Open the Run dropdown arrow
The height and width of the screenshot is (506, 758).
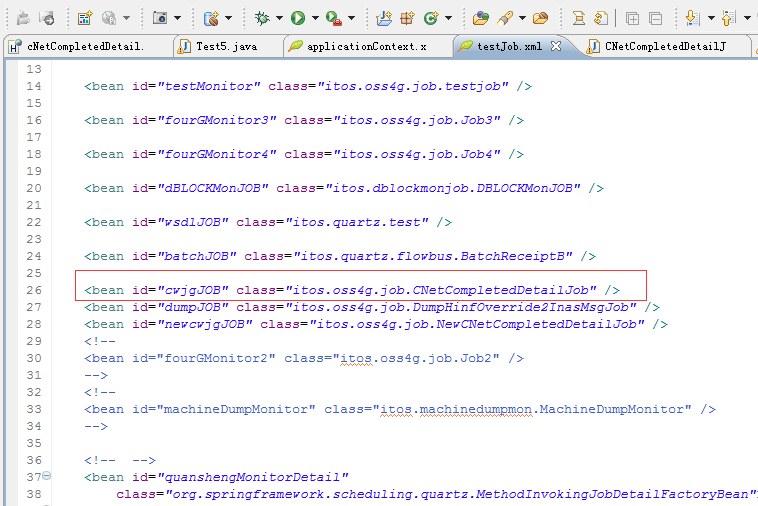(x=314, y=18)
